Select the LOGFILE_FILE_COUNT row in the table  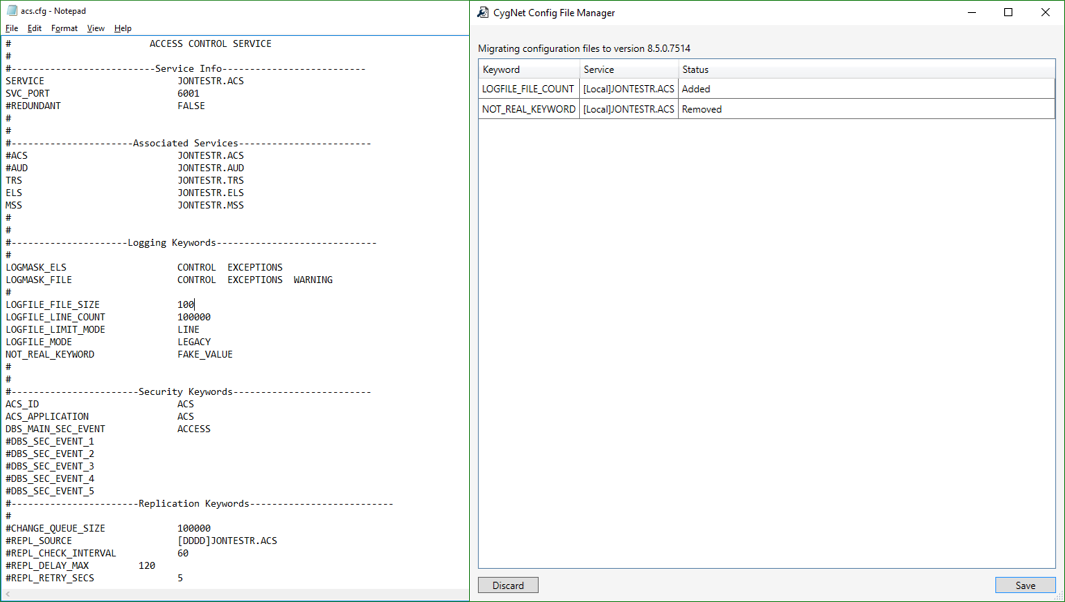[528, 89]
